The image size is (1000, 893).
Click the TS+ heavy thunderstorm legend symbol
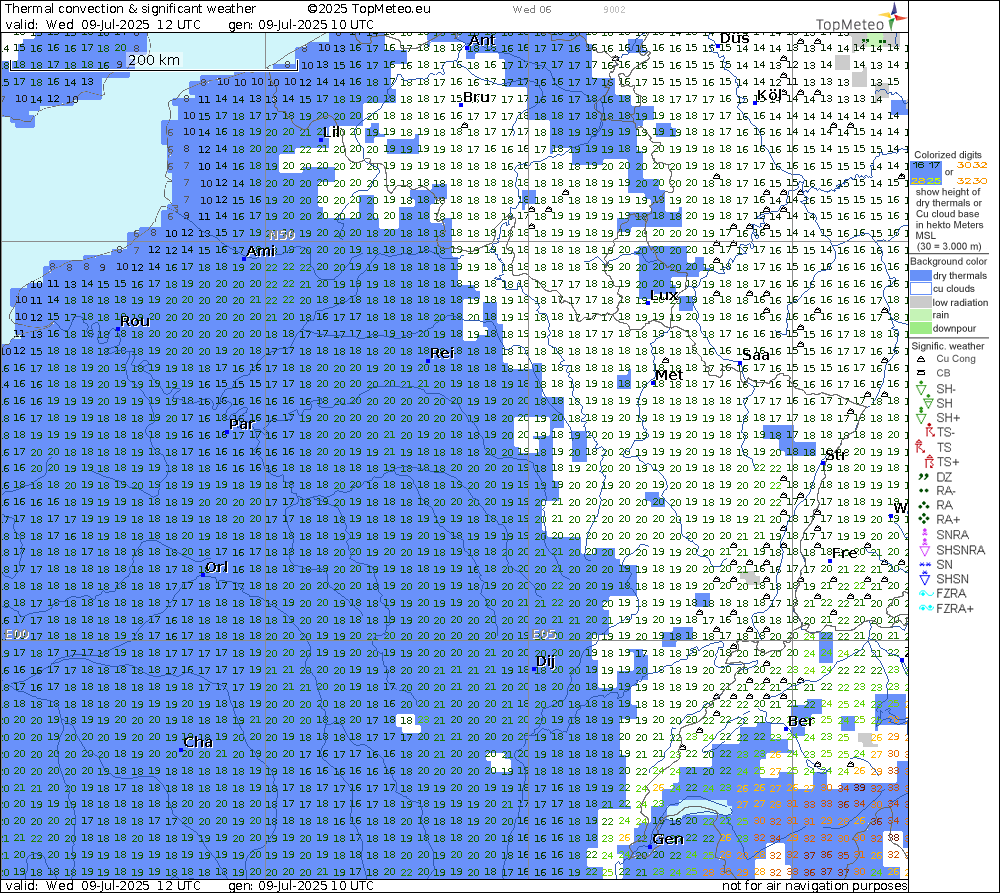(x=929, y=461)
